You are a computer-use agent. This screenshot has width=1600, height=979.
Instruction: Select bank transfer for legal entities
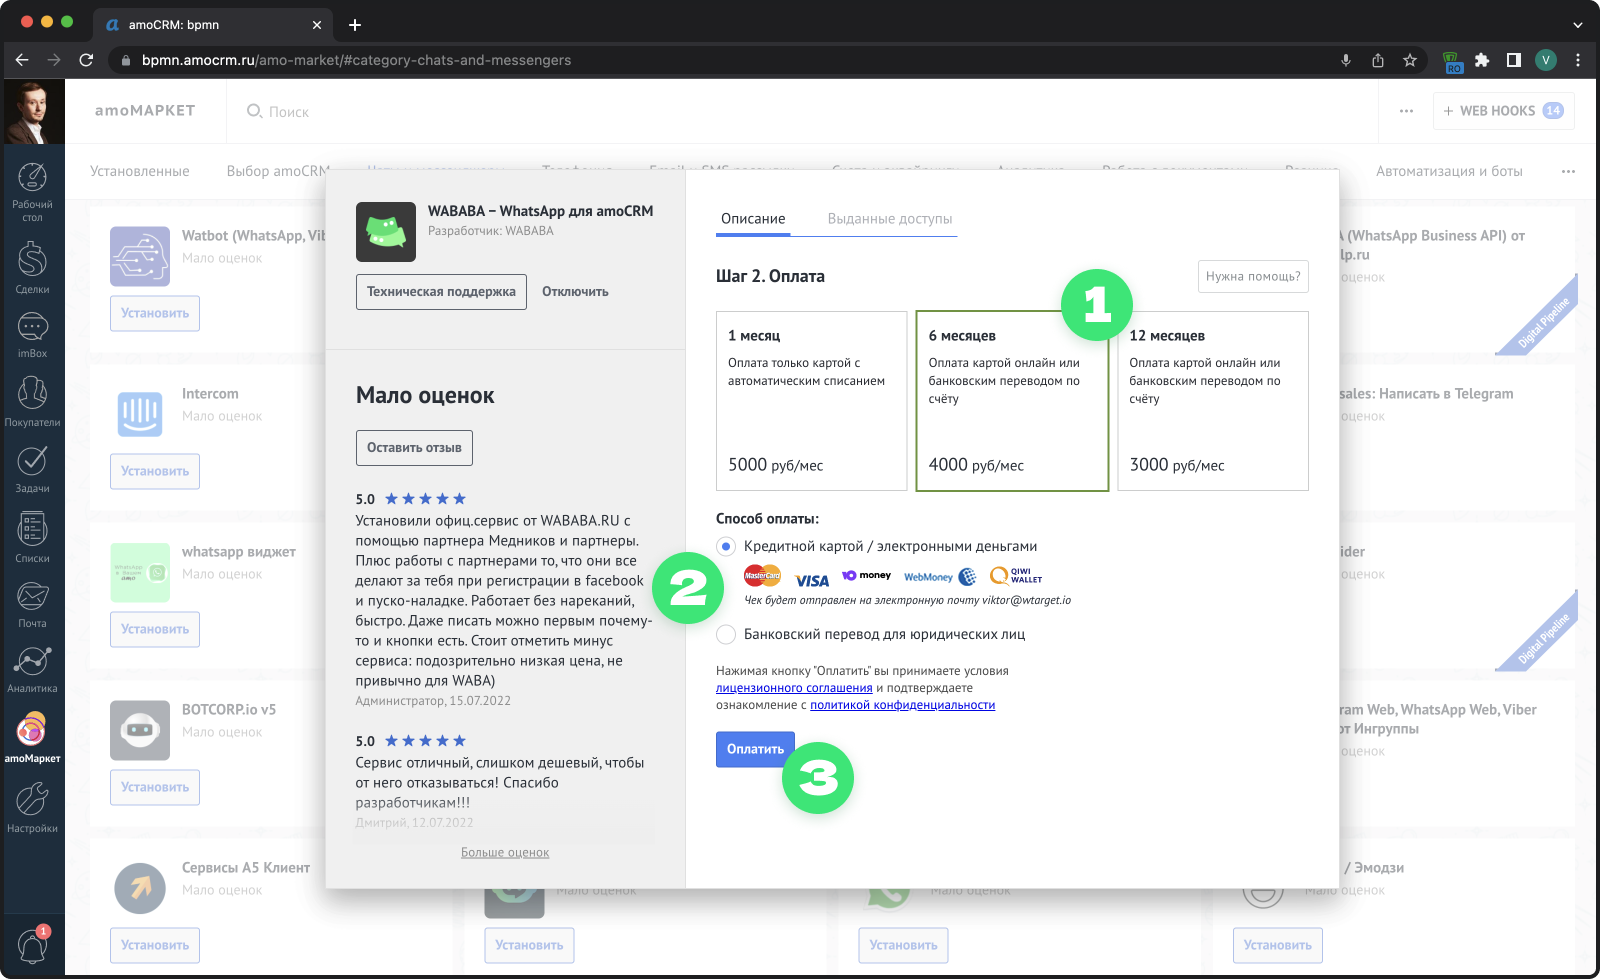point(726,634)
